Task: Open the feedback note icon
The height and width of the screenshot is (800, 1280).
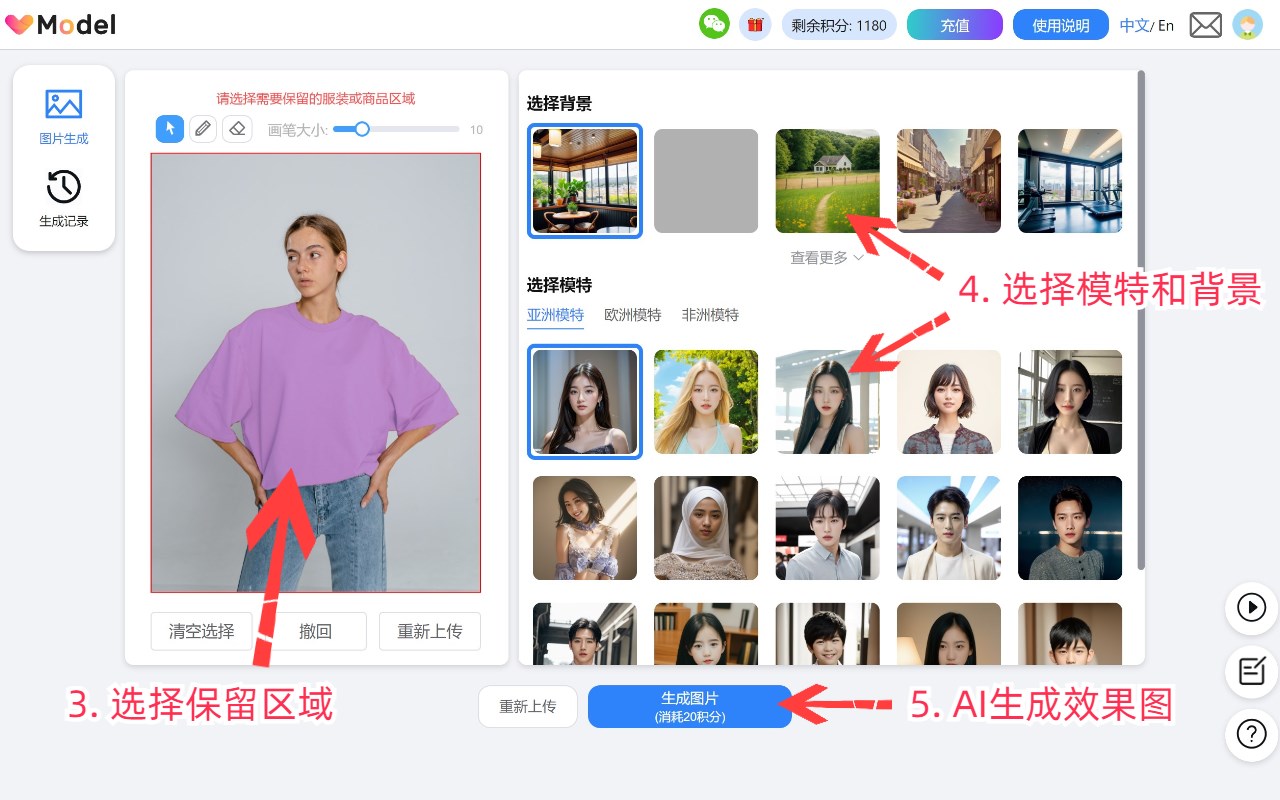Action: point(1251,671)
